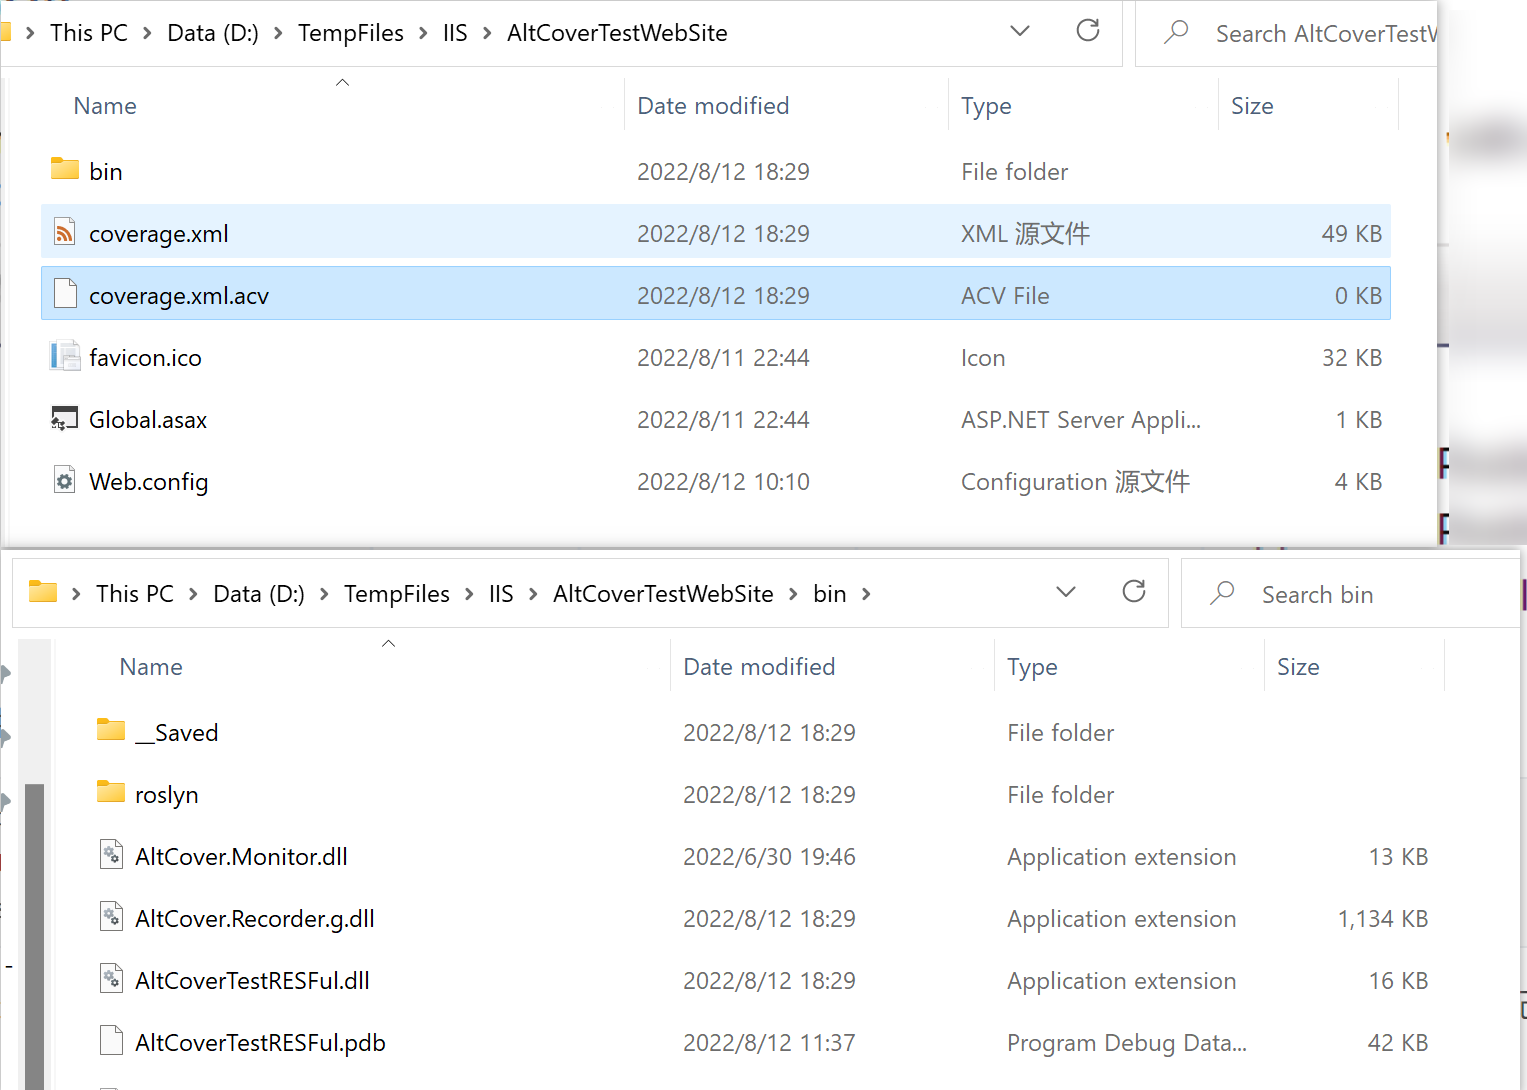Click the AltCoverTestRESFul.pdb file icon
Viewport: 1527px width, 1090px height.
click(111, 1041)
